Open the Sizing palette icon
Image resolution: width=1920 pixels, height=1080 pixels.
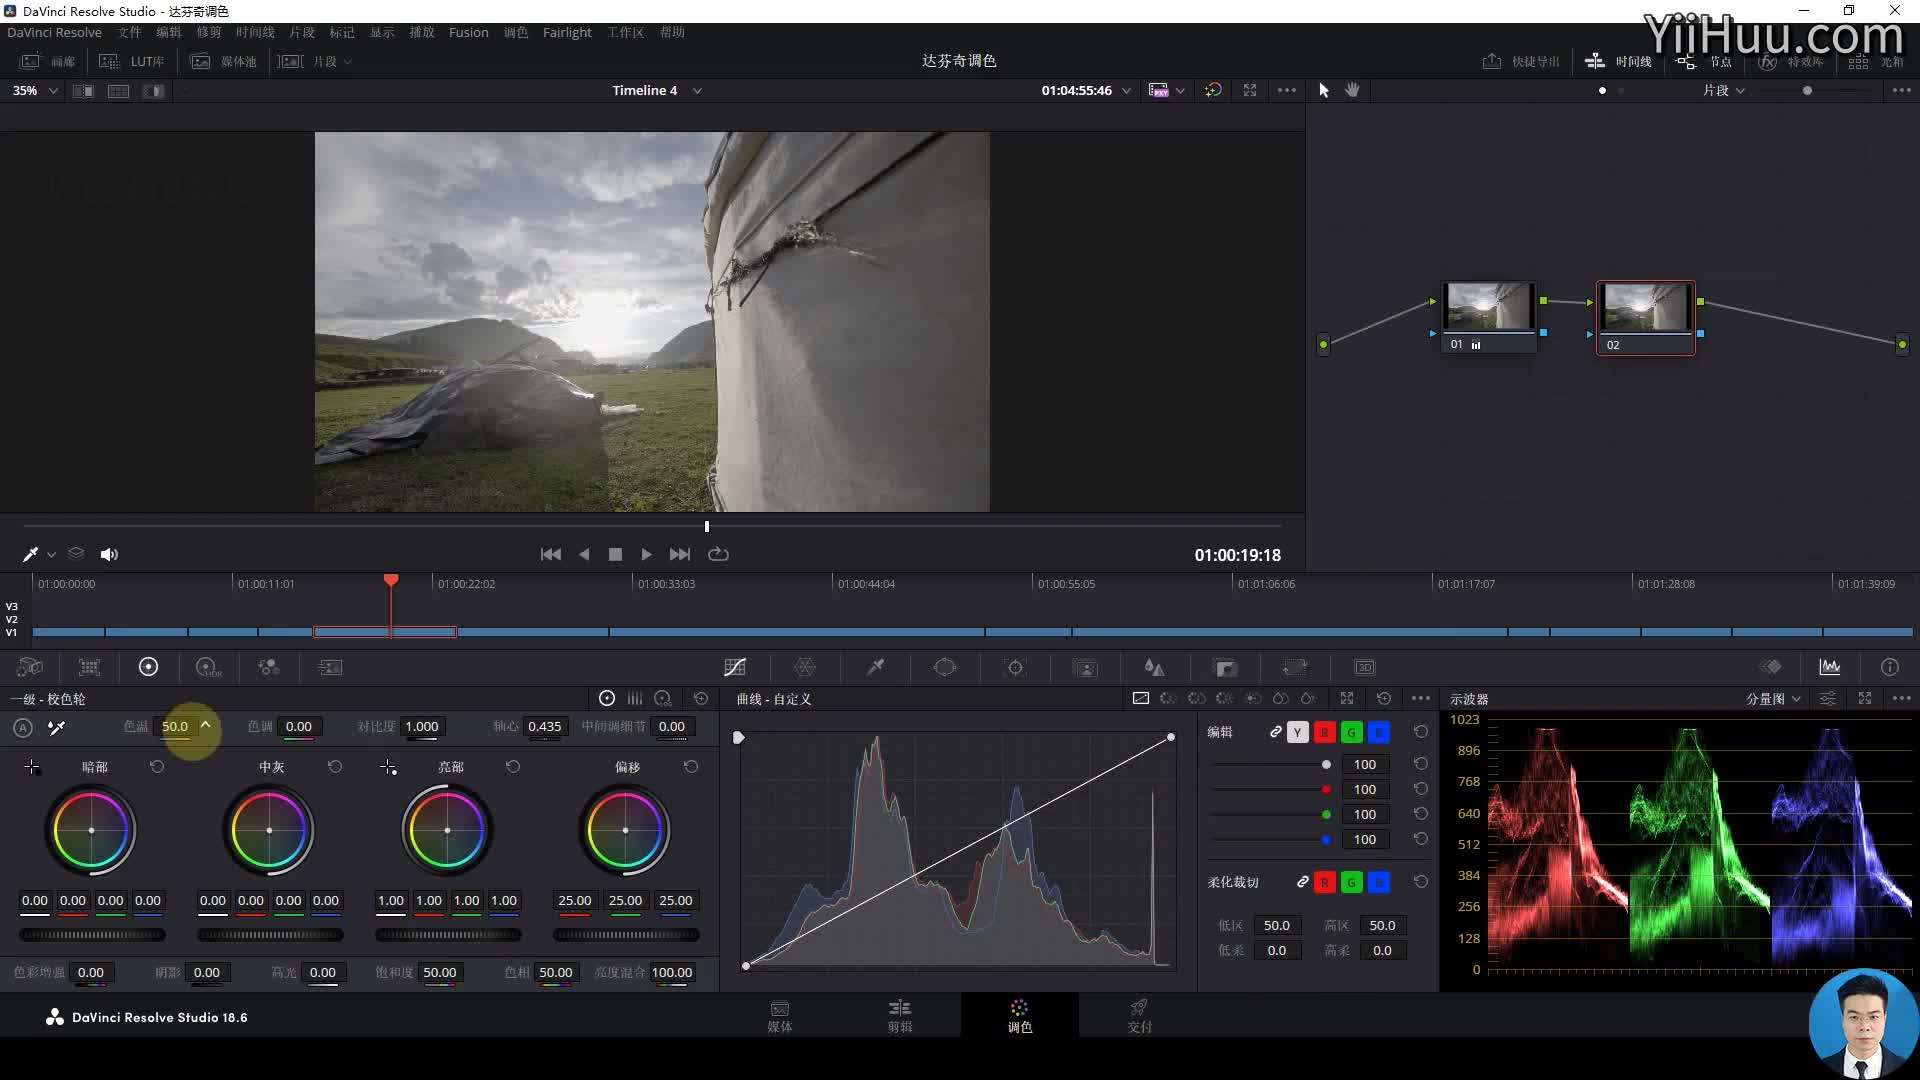point(1295,667)
